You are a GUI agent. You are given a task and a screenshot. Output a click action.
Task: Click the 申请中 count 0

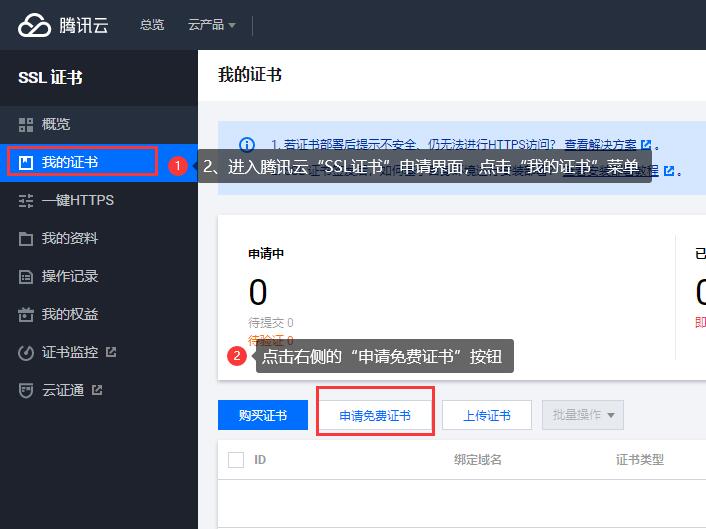[x=258, y=292]
